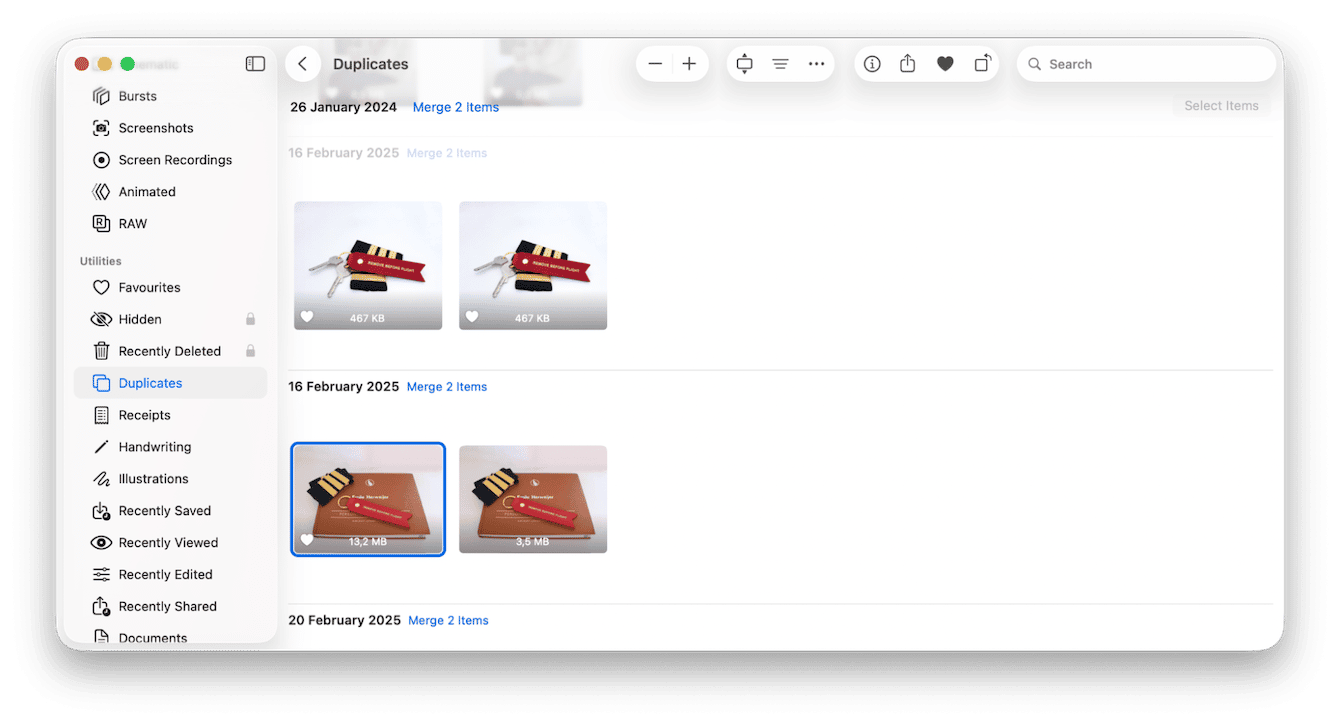
Task: Open the Screenshots album
Action: point(156,127)
